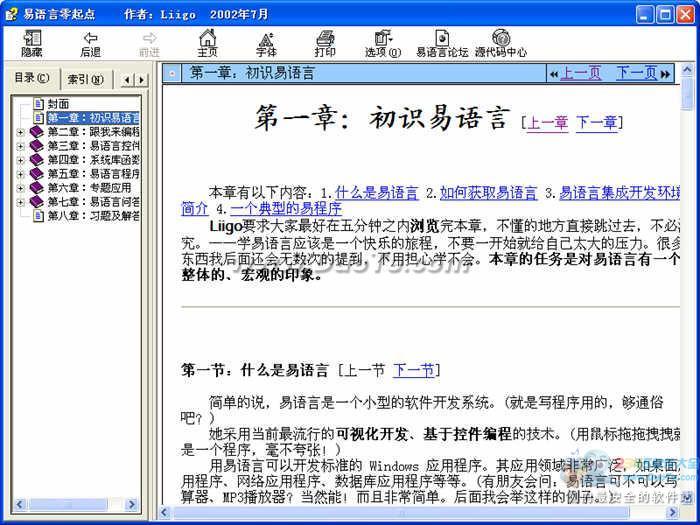Maximize the help window
This screenshot has width=700, height=525.
pyautogui.click(x=664, y=14)
